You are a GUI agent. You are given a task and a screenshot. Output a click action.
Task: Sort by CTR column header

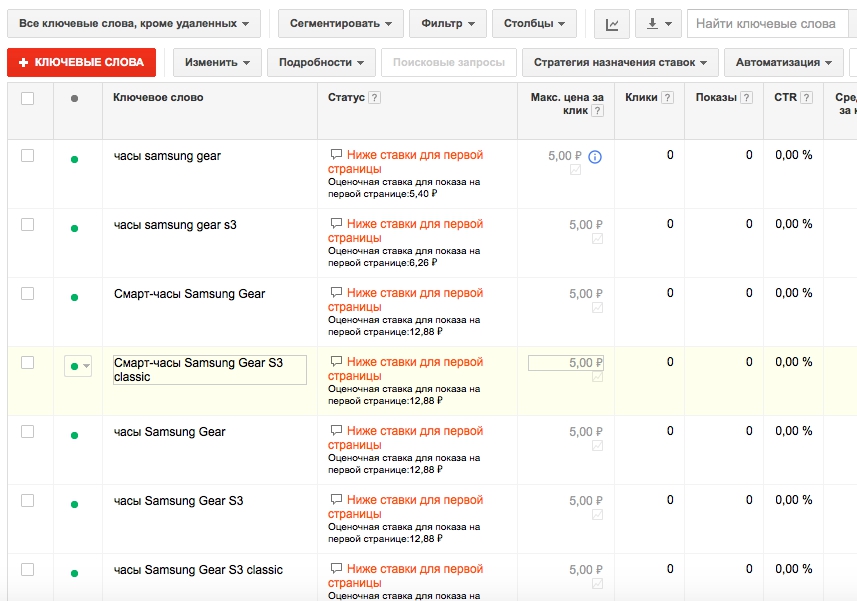(x=785, y=97)
